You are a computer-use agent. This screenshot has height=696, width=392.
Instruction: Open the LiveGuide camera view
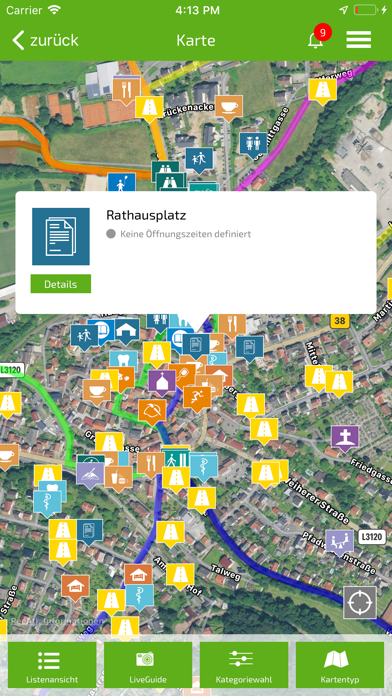pyautogui.click(x=148, y=664)
